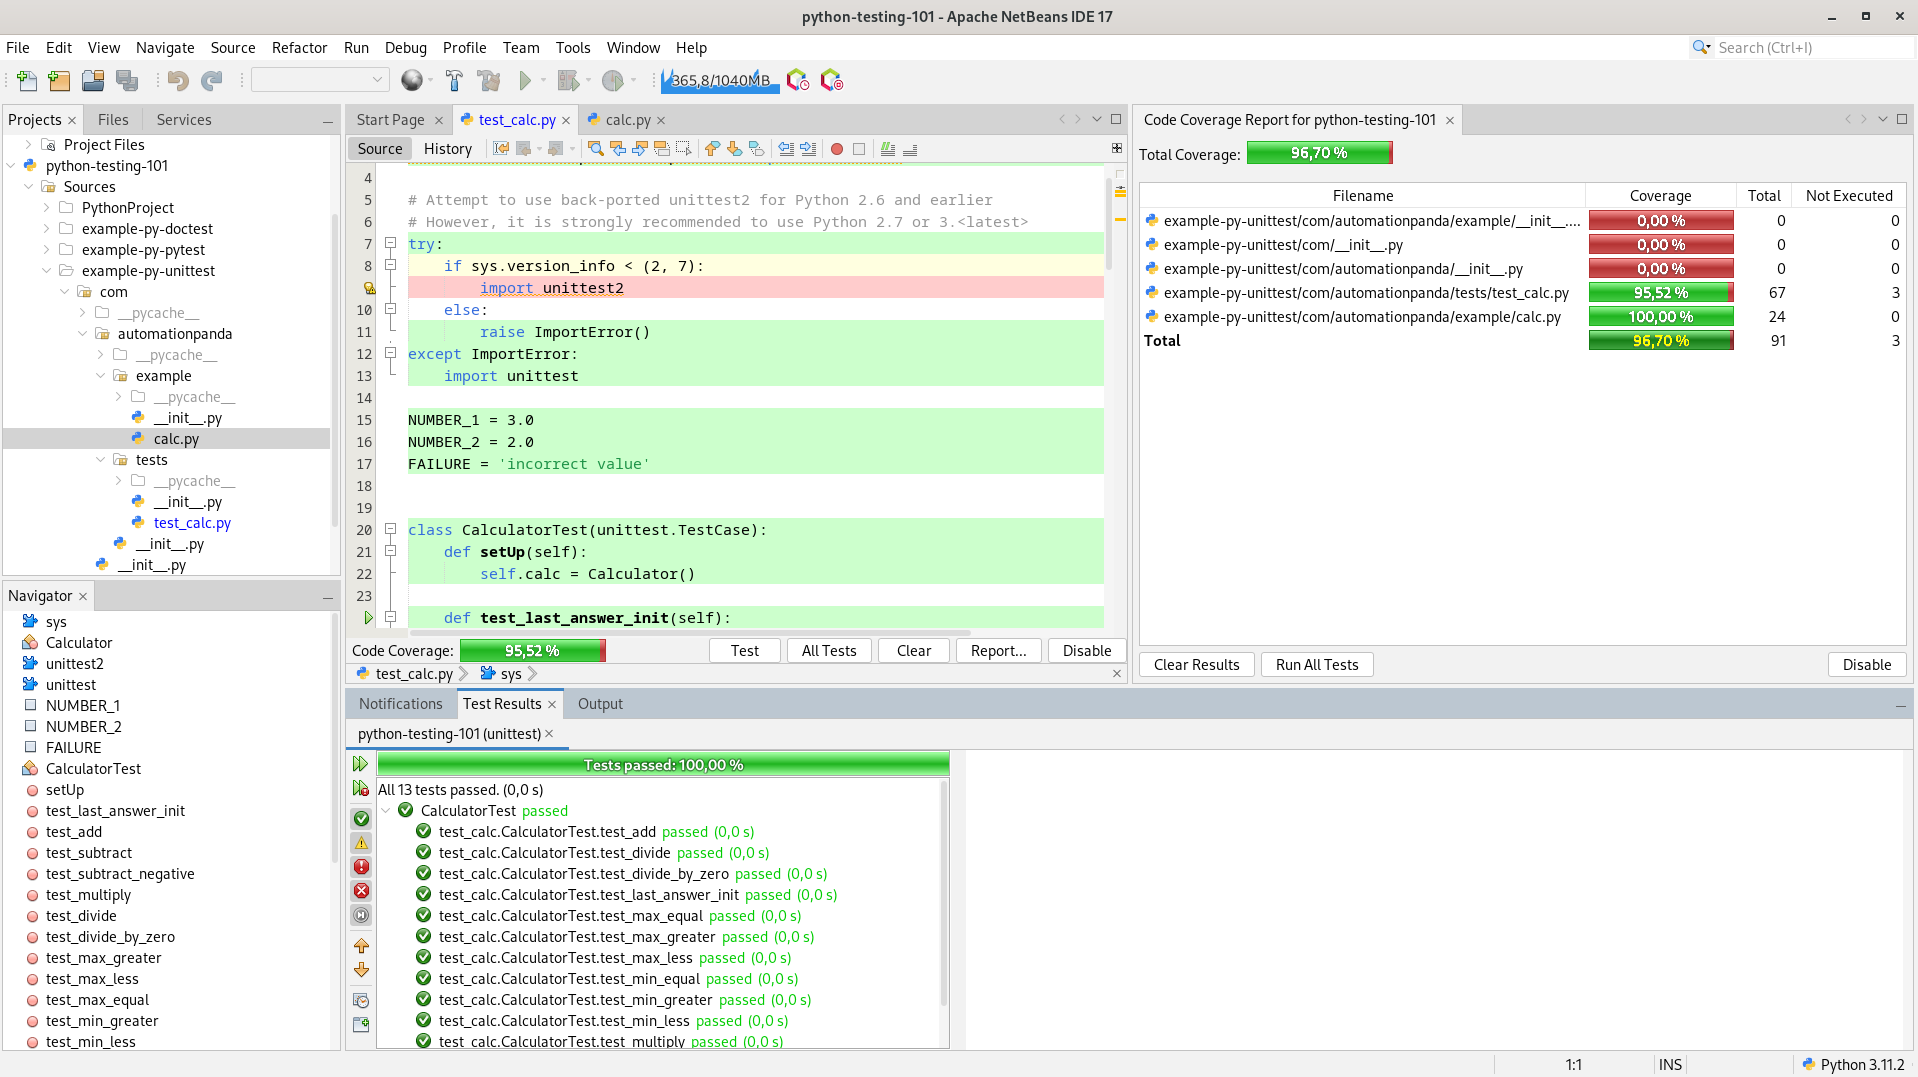
Task: Expand the PythonProject folder
Action: [x=47, y=208]
